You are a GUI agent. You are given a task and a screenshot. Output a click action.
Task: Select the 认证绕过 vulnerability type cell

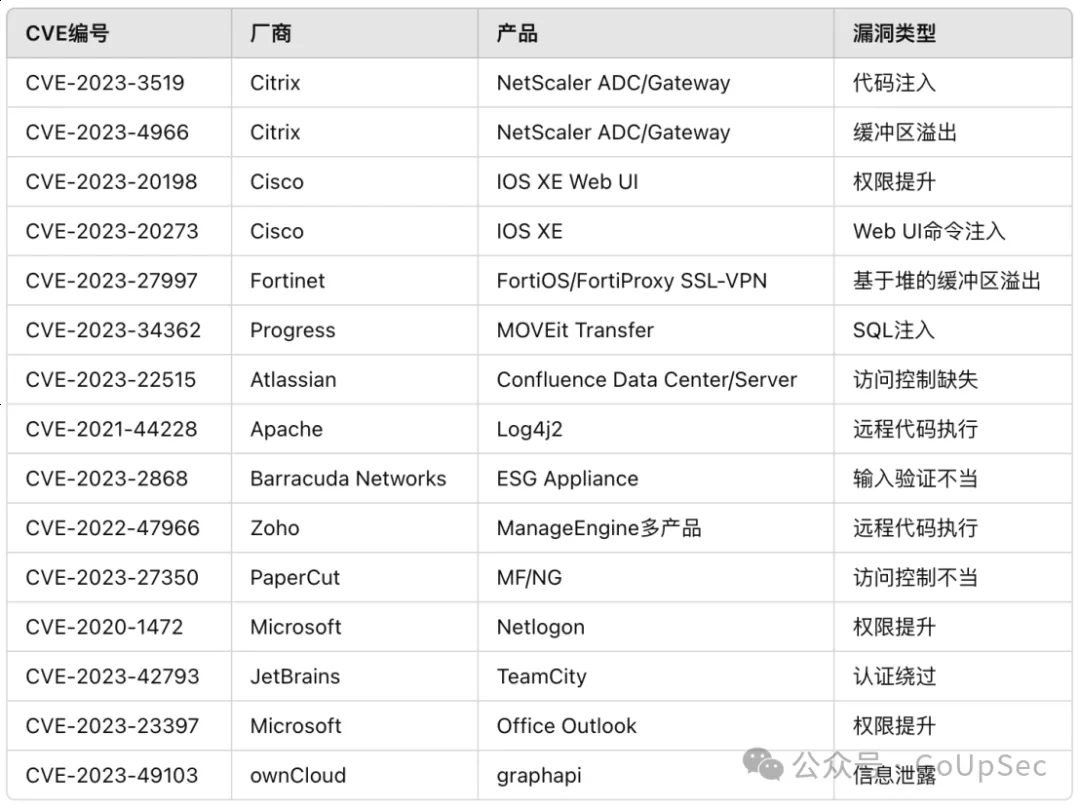894,676
